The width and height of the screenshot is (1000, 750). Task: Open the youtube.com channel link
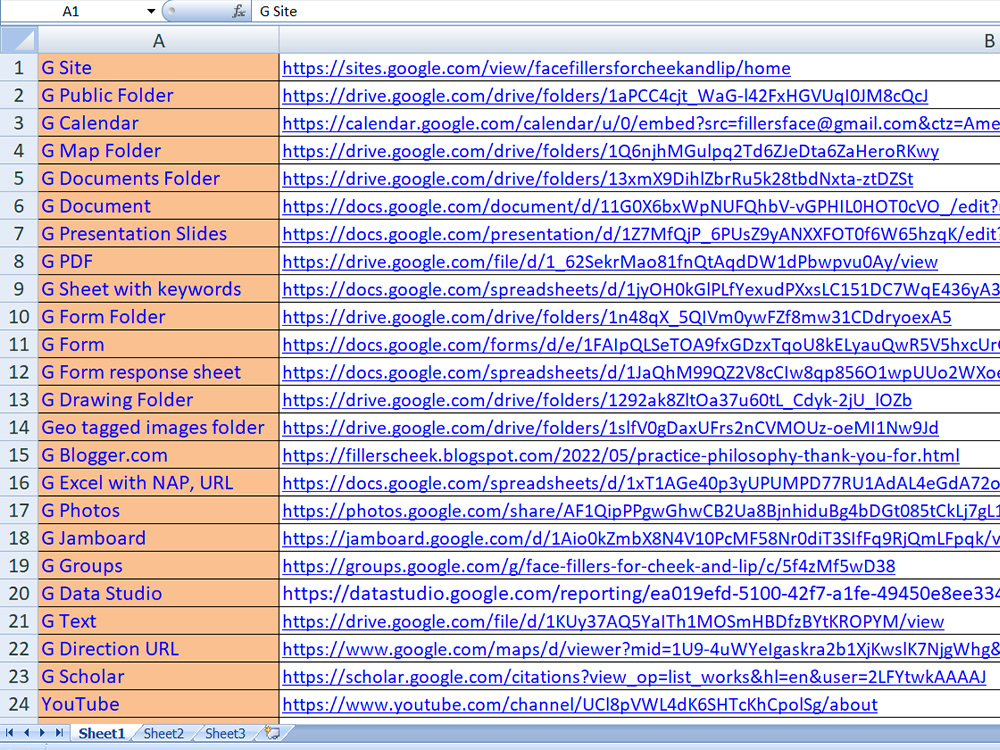click(x=580, y=705)
